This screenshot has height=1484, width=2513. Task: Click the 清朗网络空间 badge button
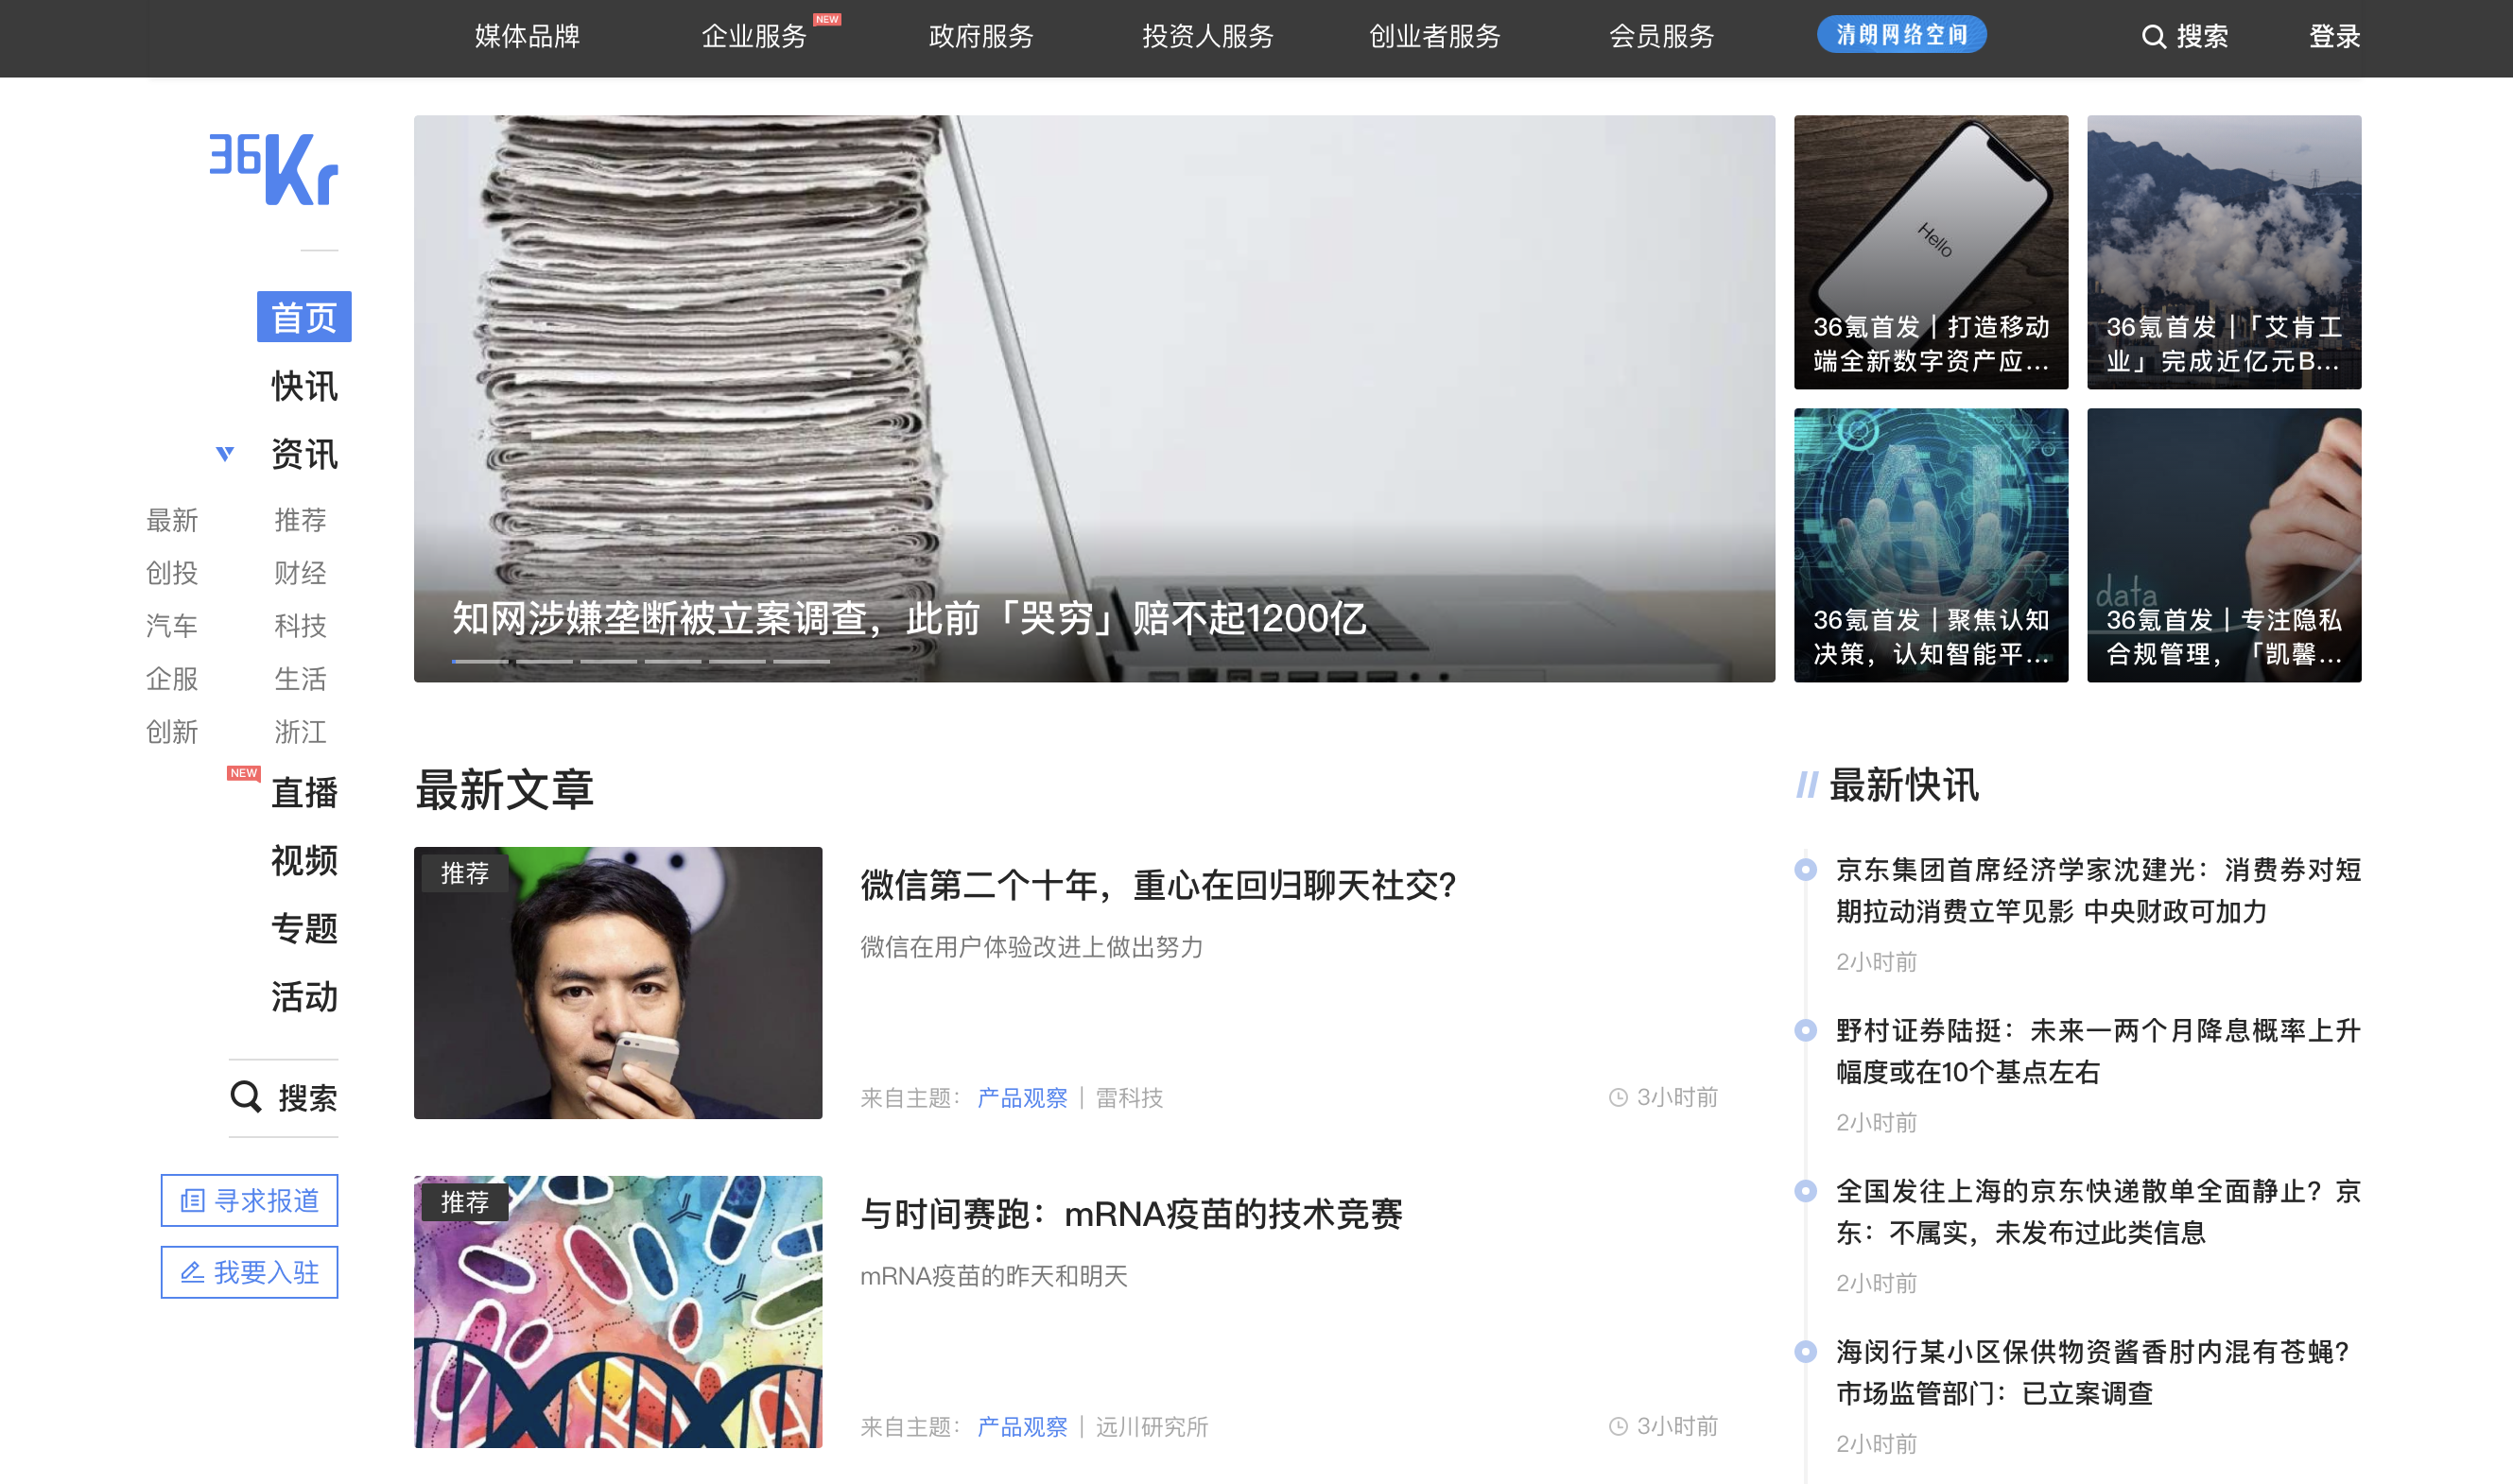1901,35
